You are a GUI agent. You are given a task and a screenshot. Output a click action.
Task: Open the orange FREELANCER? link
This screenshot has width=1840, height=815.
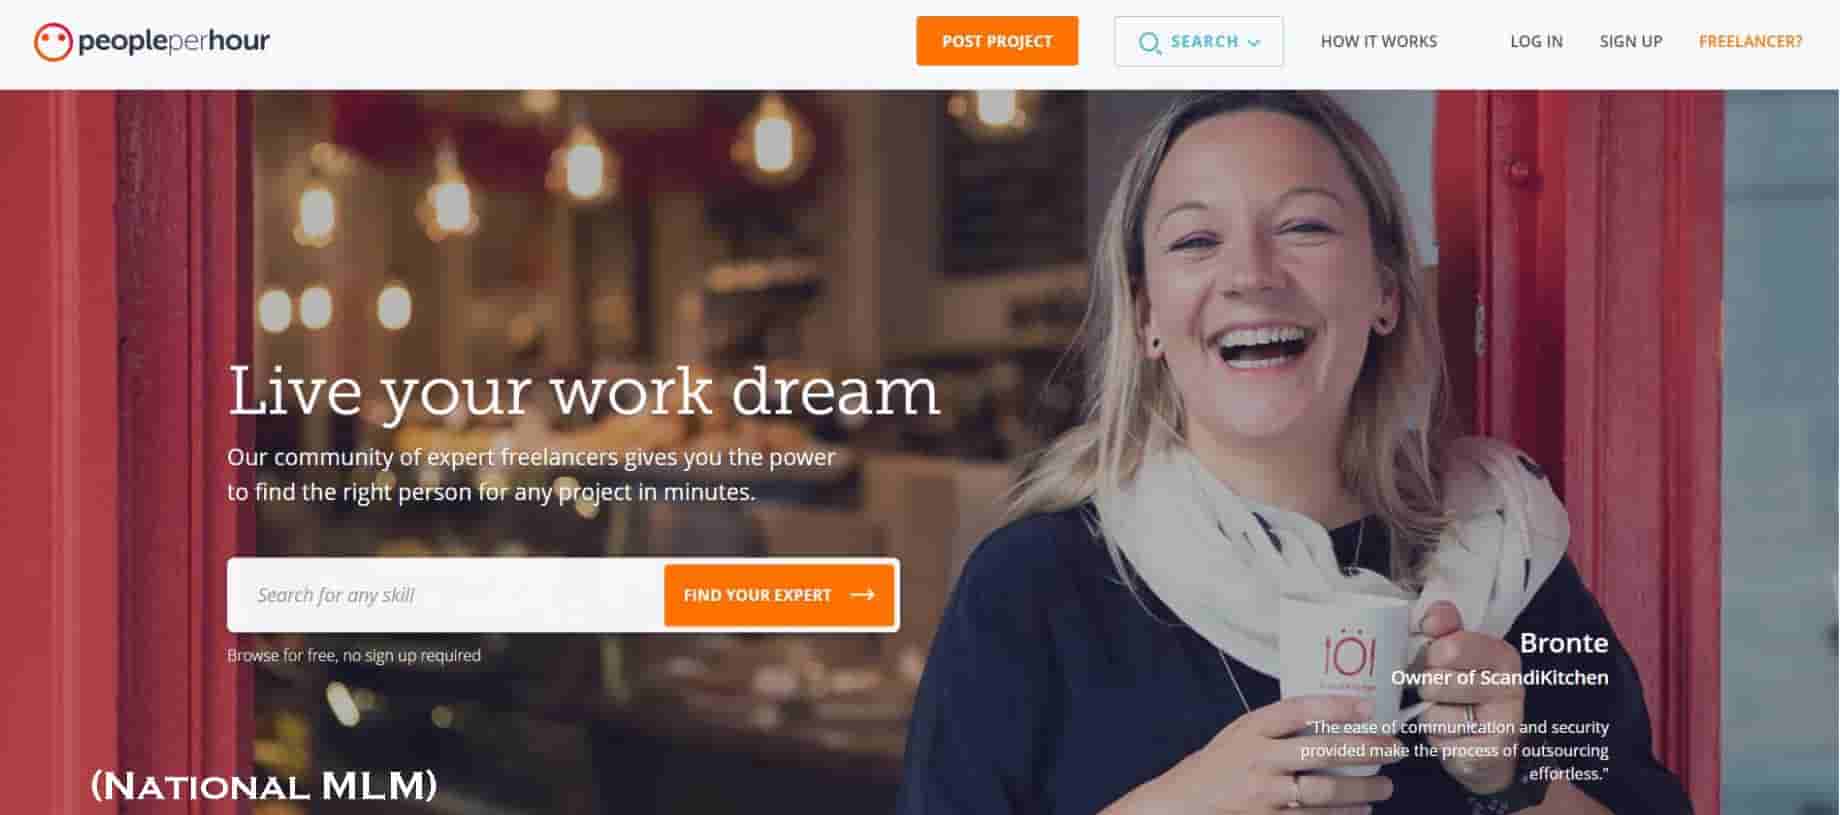tap(1750, 42)
